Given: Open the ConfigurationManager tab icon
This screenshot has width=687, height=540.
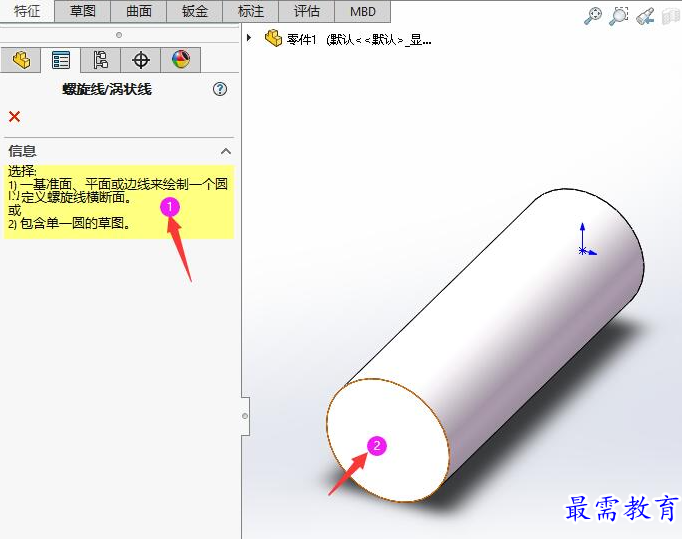Looking at the screenshot, I should pos(100,60).
